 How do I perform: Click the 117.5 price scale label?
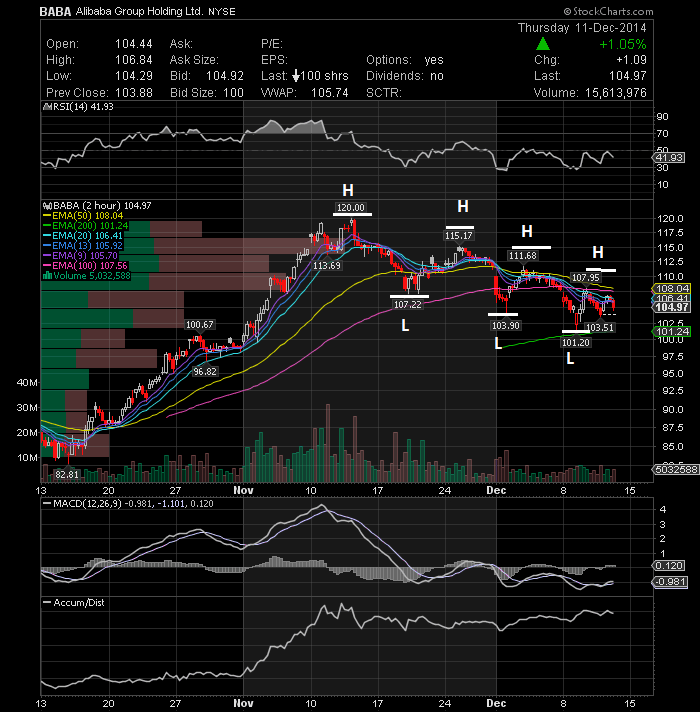670,233
